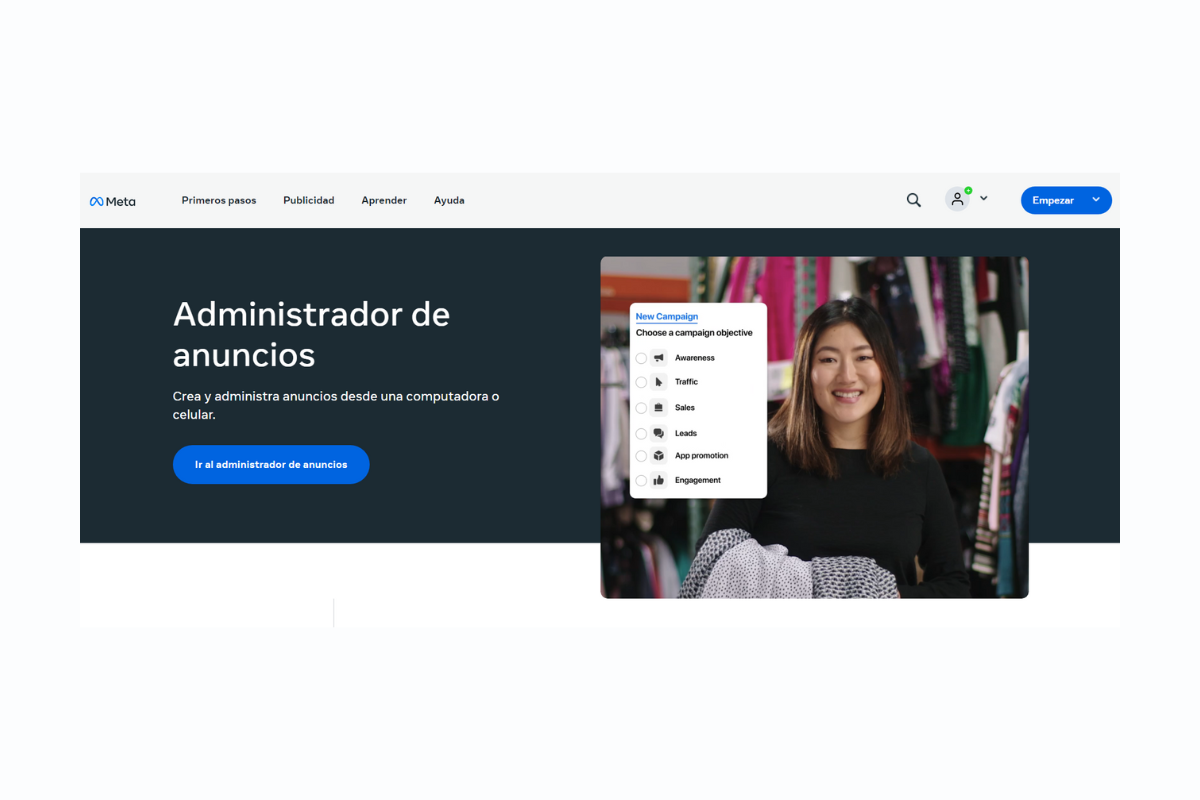Open the user account avatar icon

(957, 199)
